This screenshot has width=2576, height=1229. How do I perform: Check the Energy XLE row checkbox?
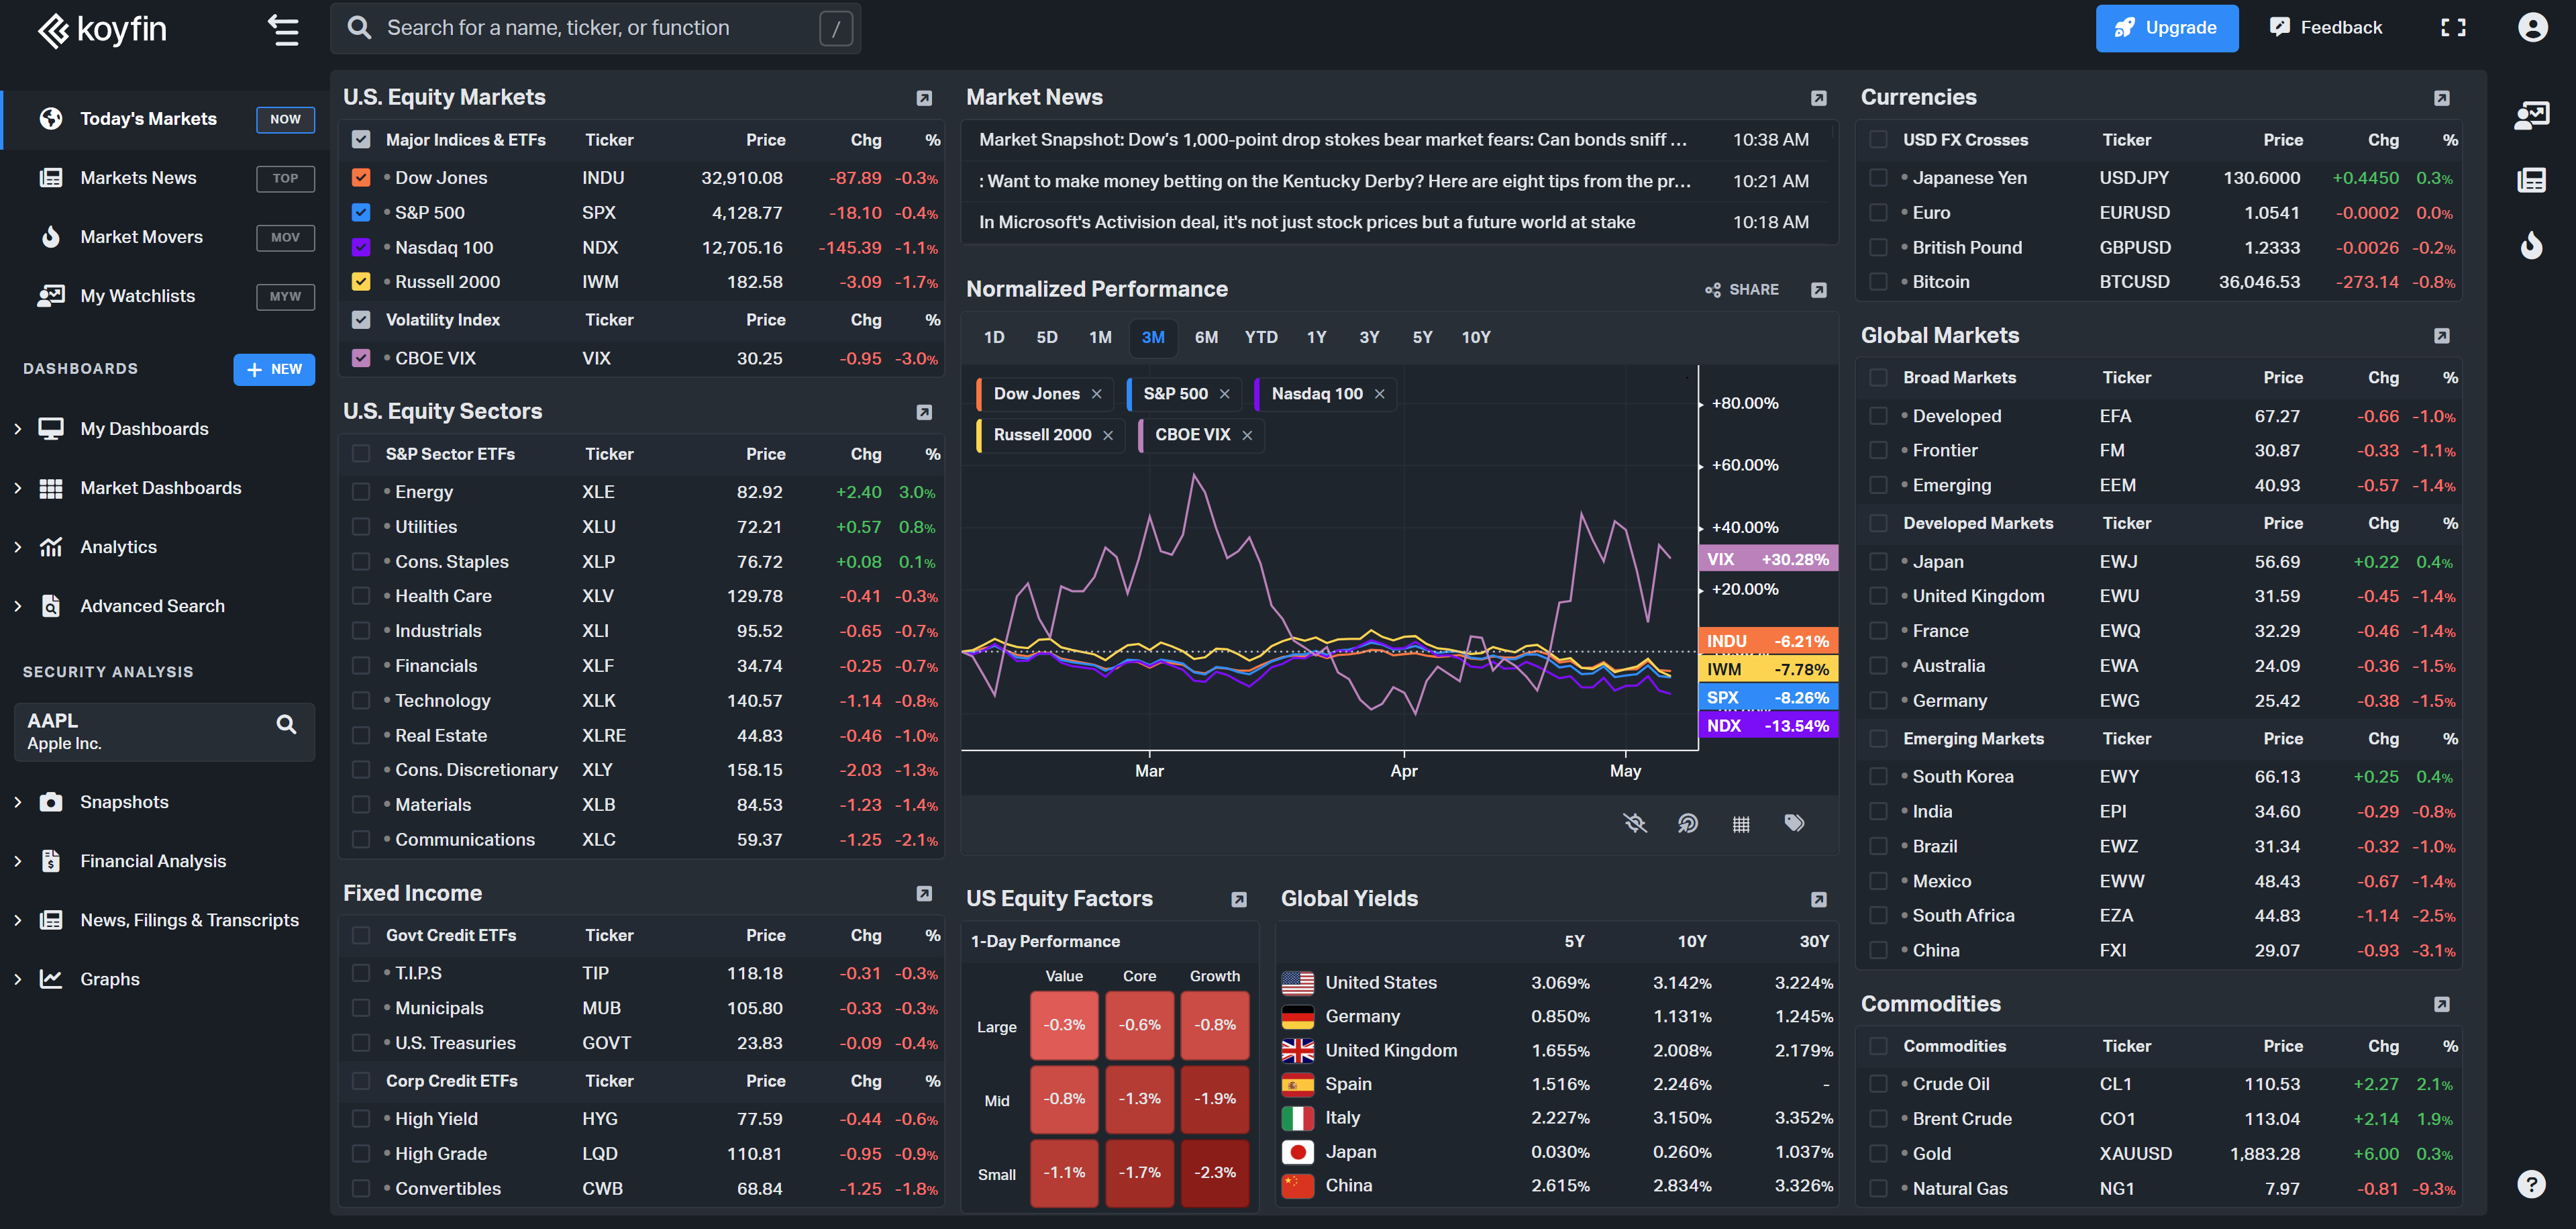[x=361, y=492]
